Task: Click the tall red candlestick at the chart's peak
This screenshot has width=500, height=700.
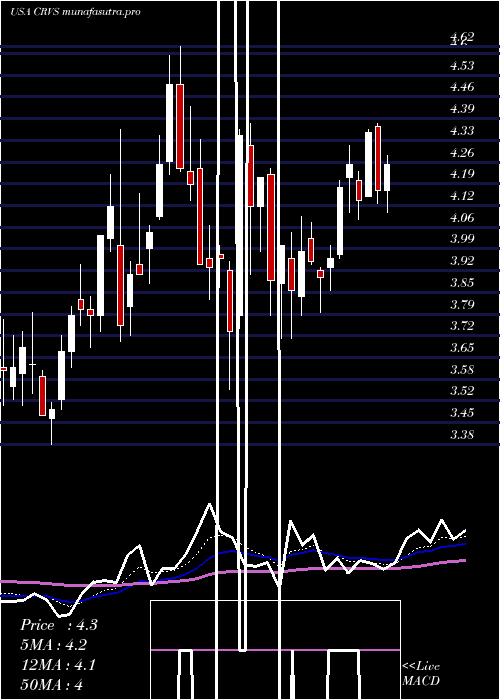Action: coord(180,126)
